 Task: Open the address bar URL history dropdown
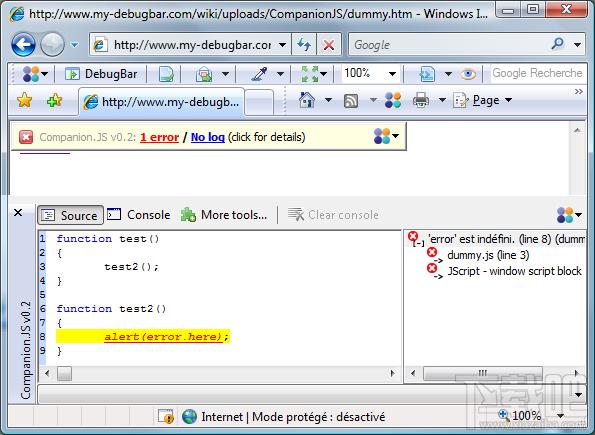point(282,45)
